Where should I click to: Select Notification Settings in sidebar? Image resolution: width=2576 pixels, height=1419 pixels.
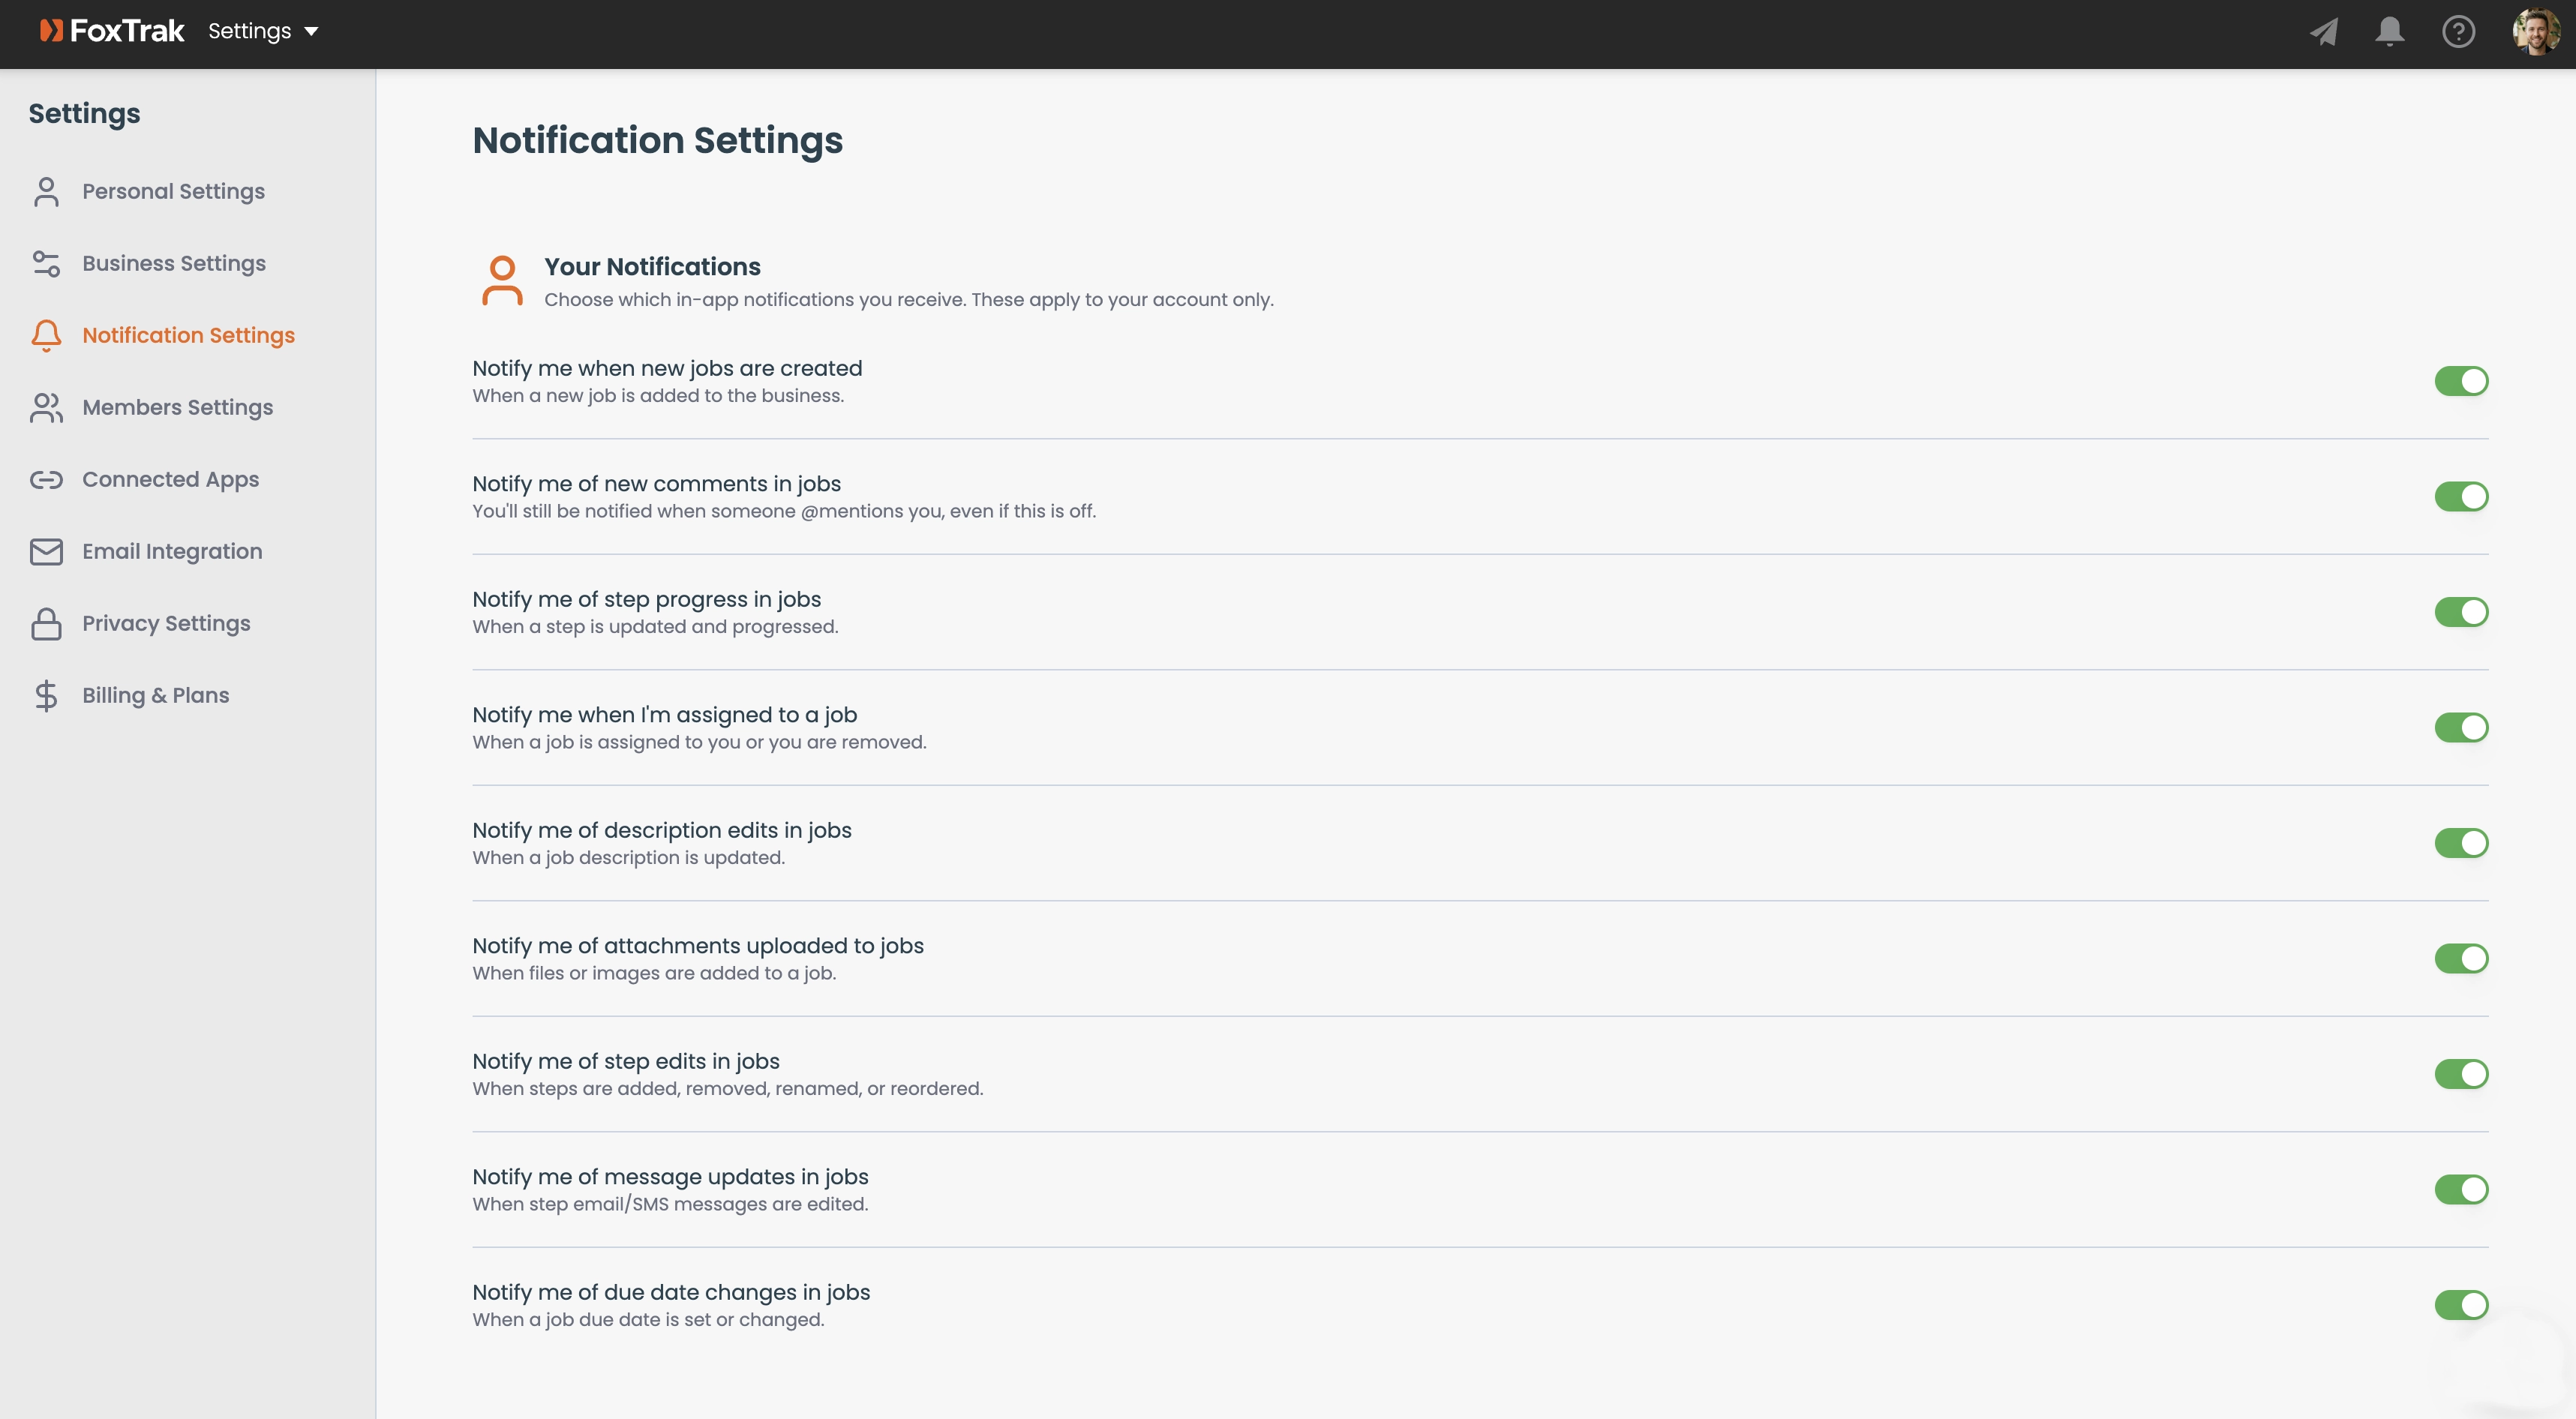tap(188, 335)
